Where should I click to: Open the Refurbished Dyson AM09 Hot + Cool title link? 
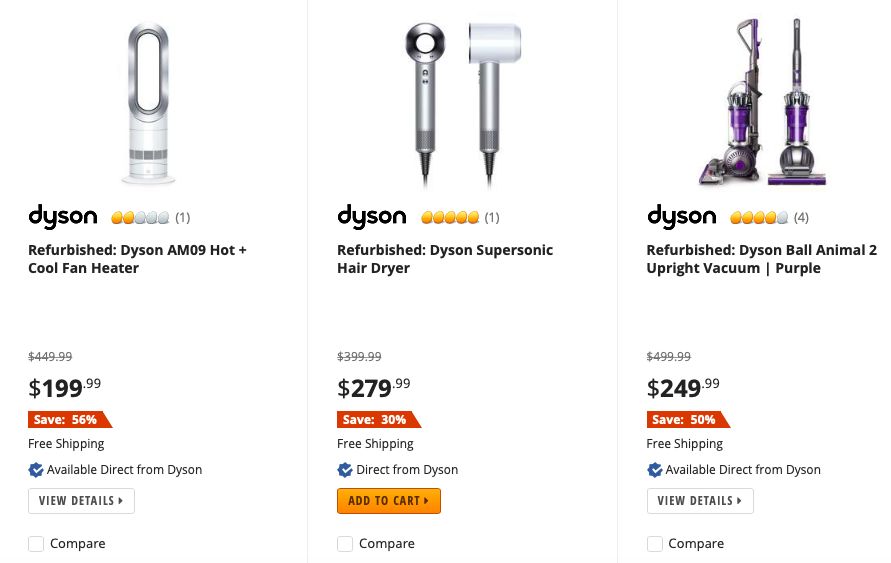(x=137, y=259)
